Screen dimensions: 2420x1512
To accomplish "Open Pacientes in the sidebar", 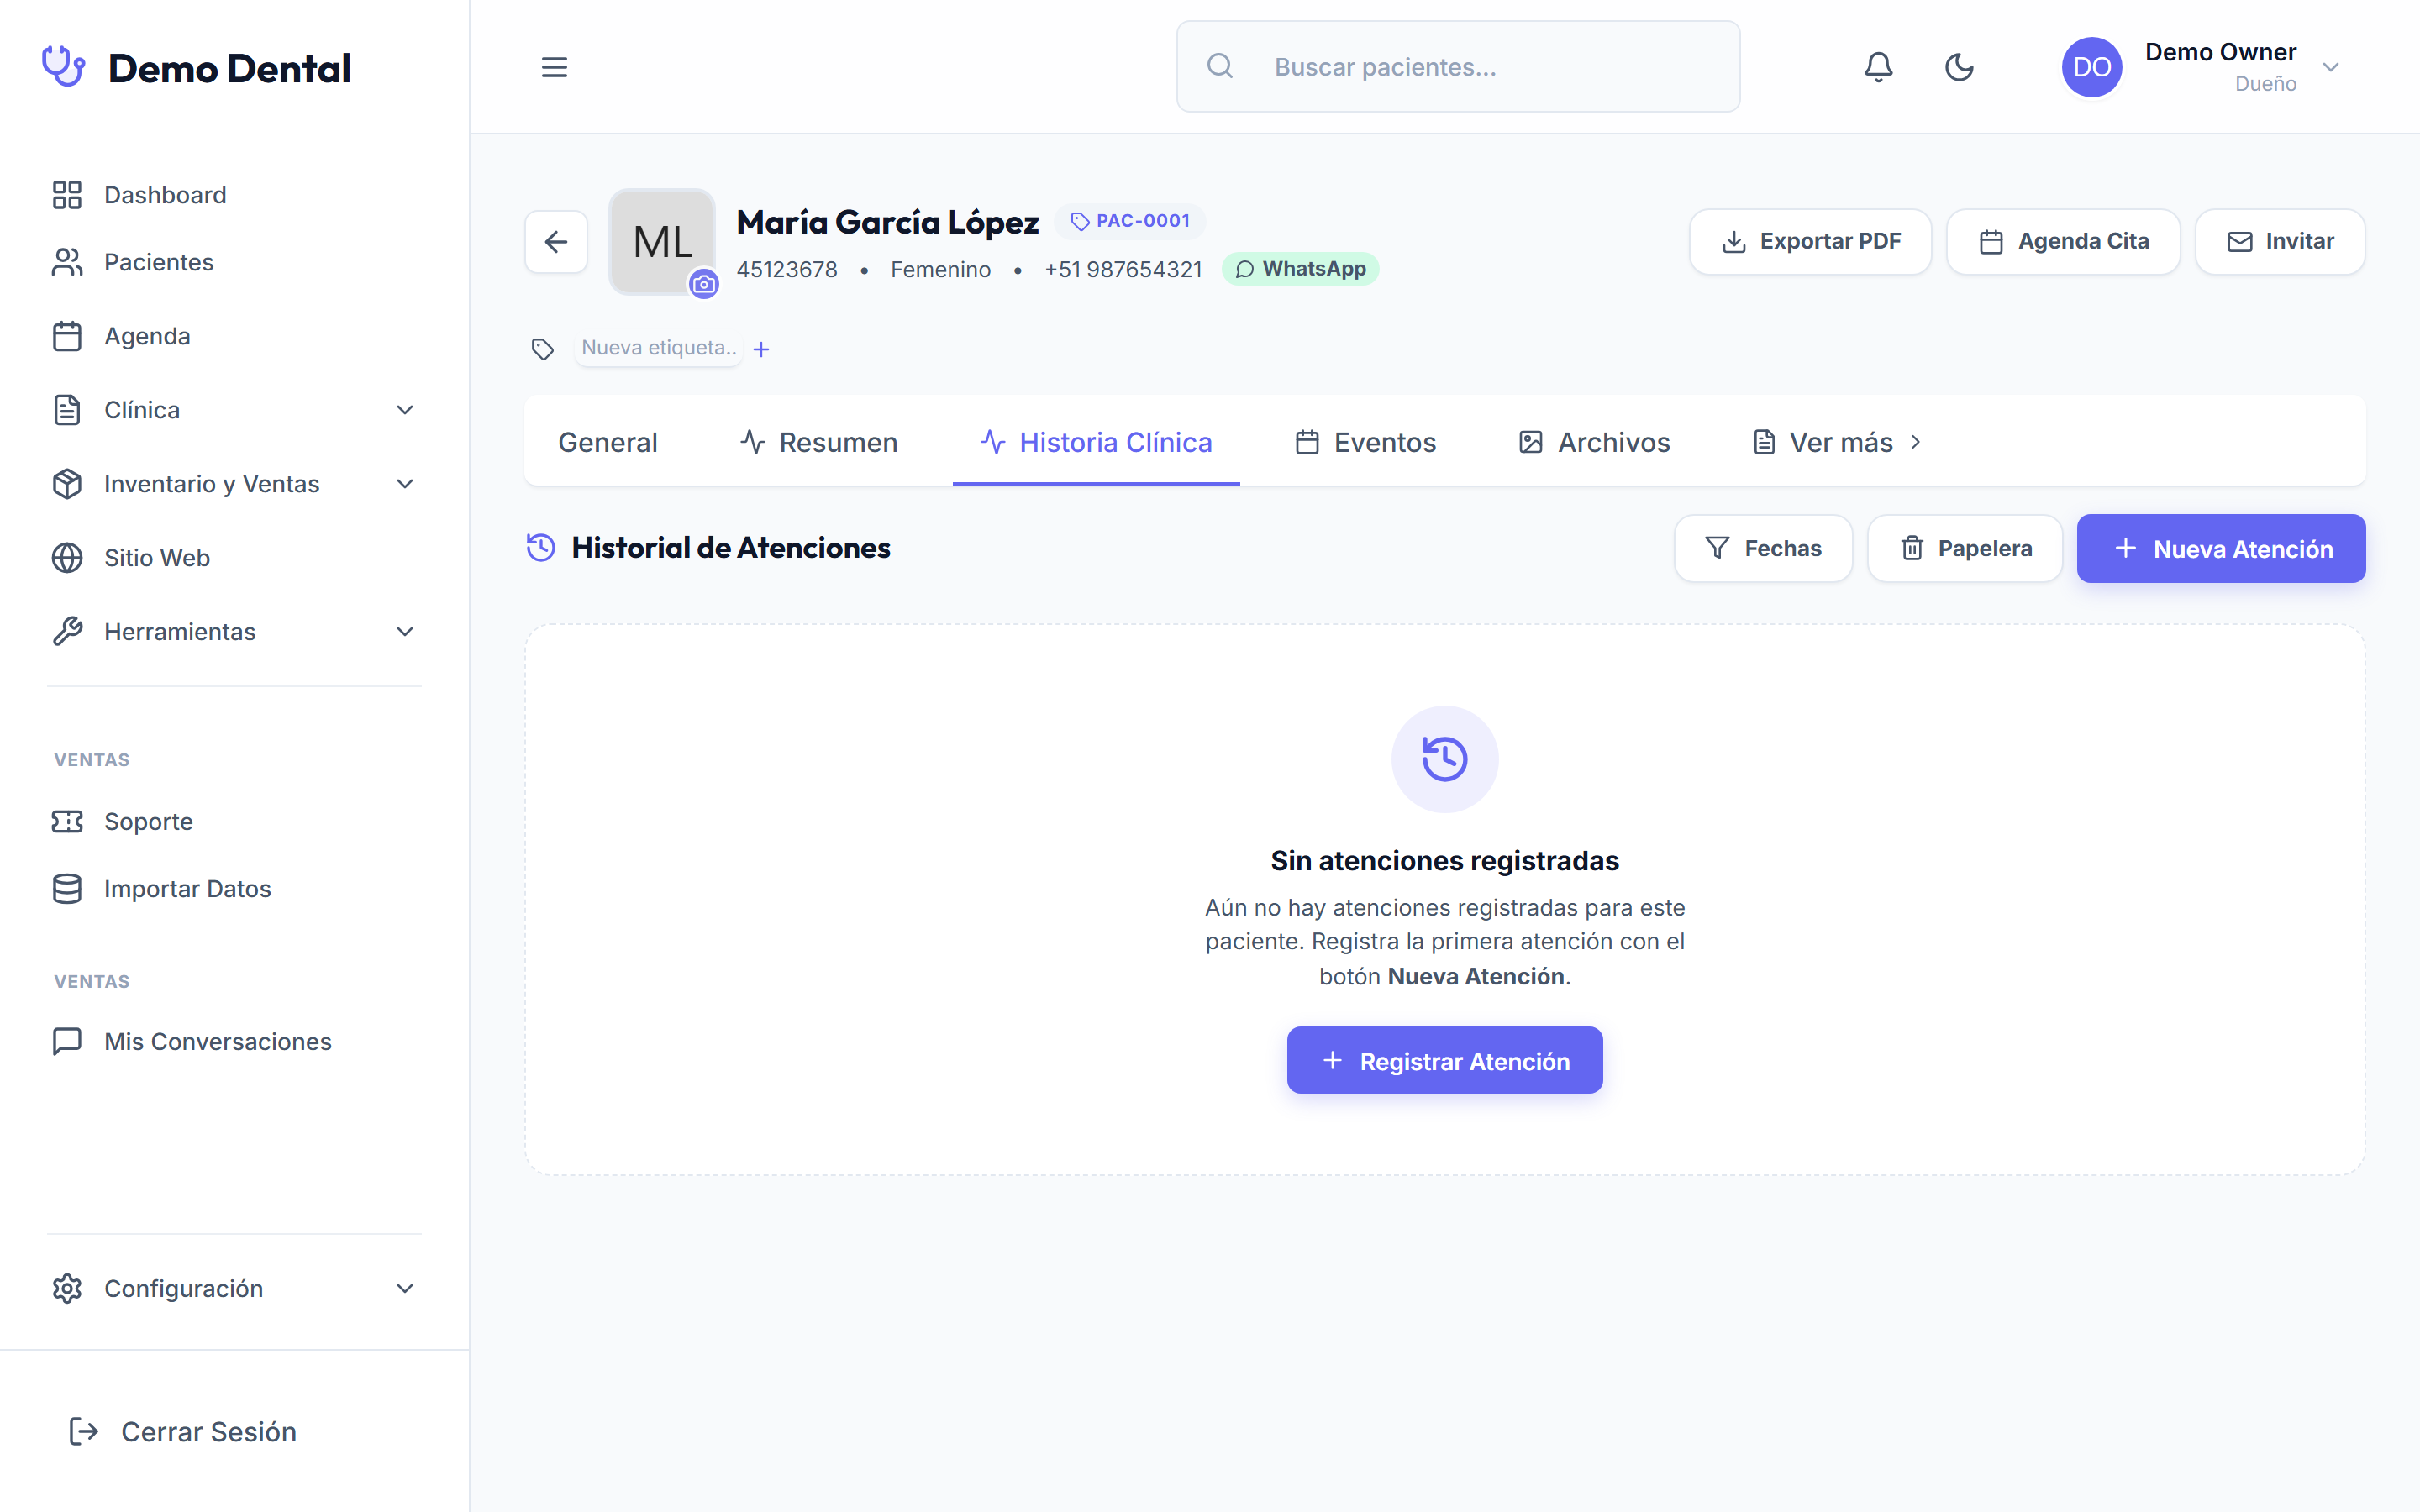I will coord(234,262).
